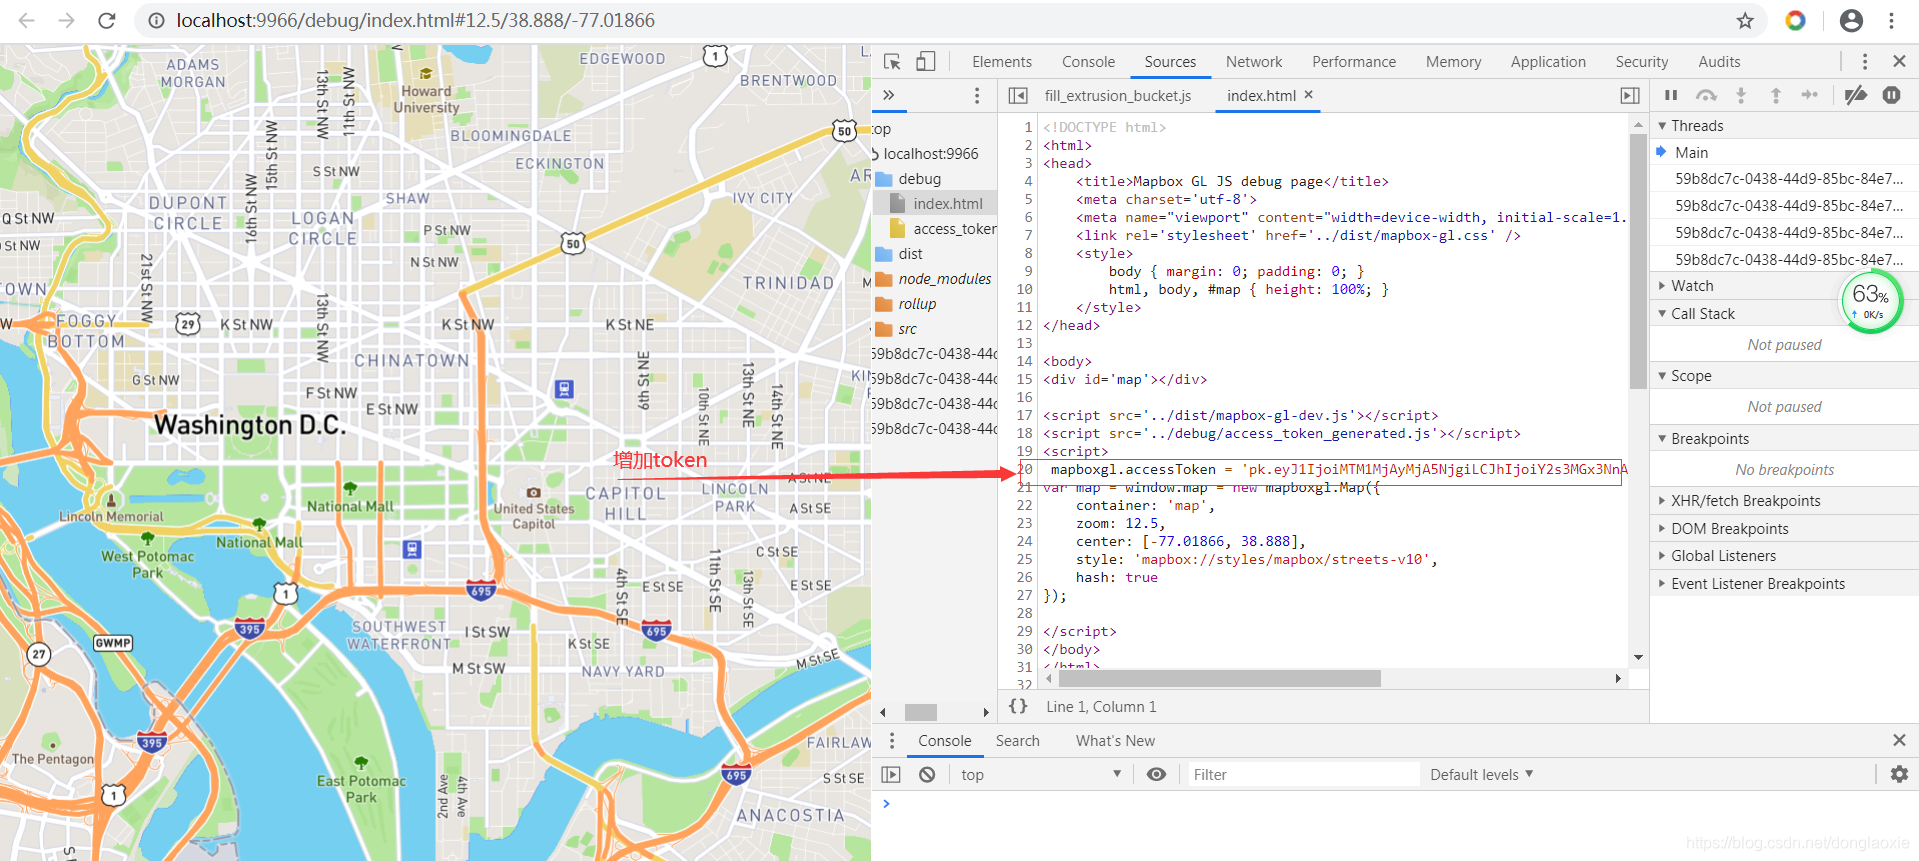Click the editor horizontal scrollbar

[1219, 679]
